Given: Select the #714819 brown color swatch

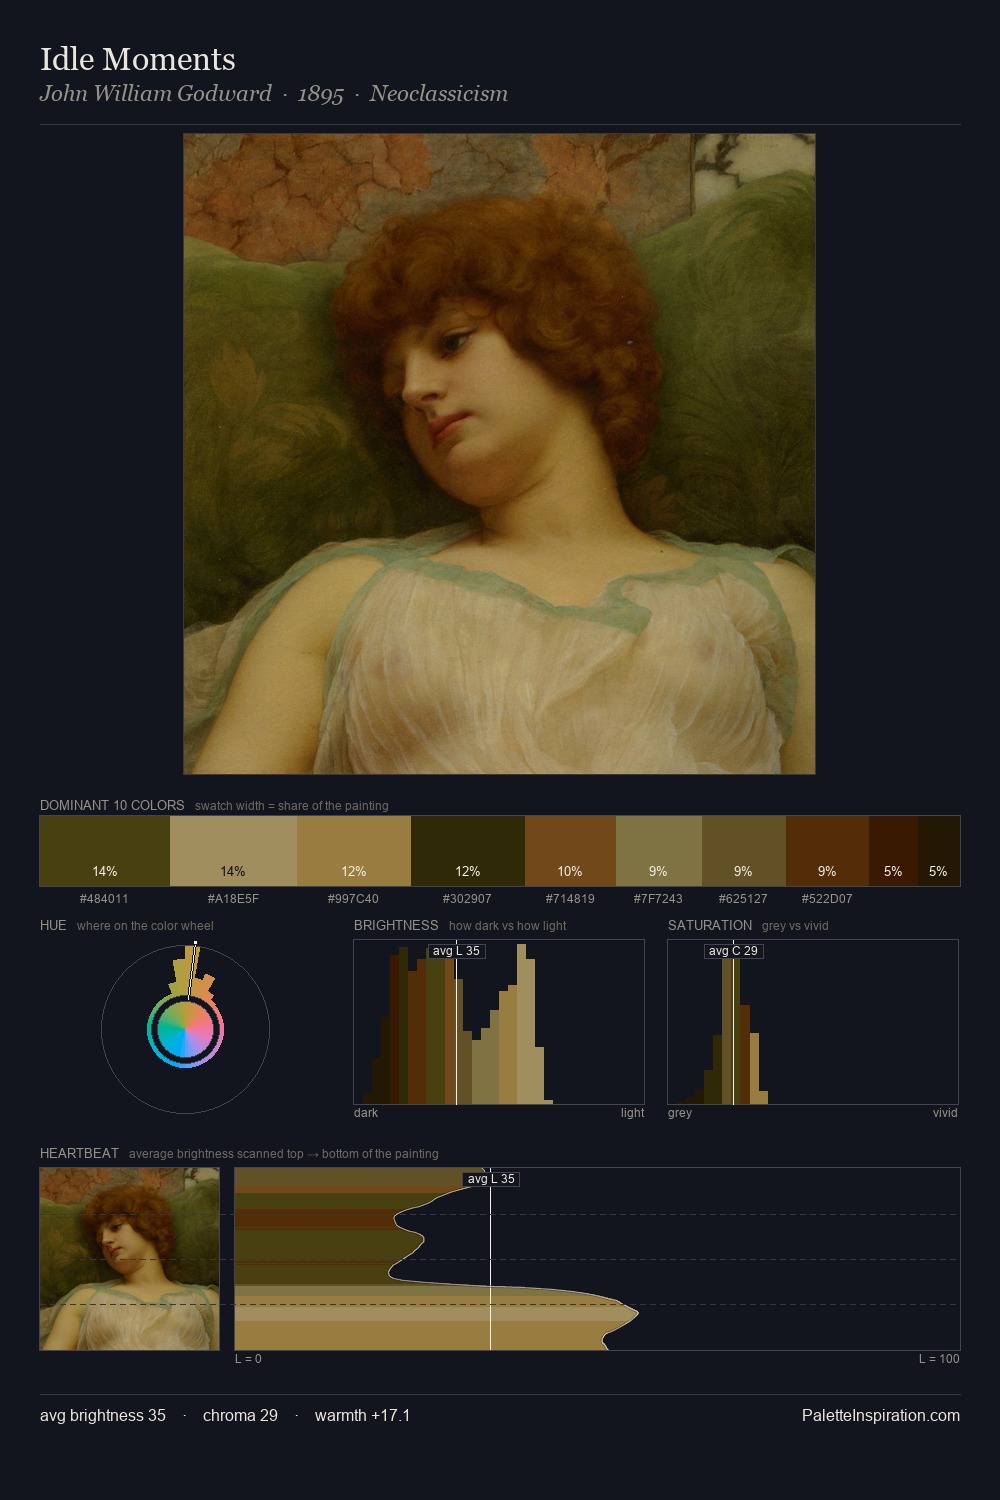Looking at the screenshot, I should point(570,851).
